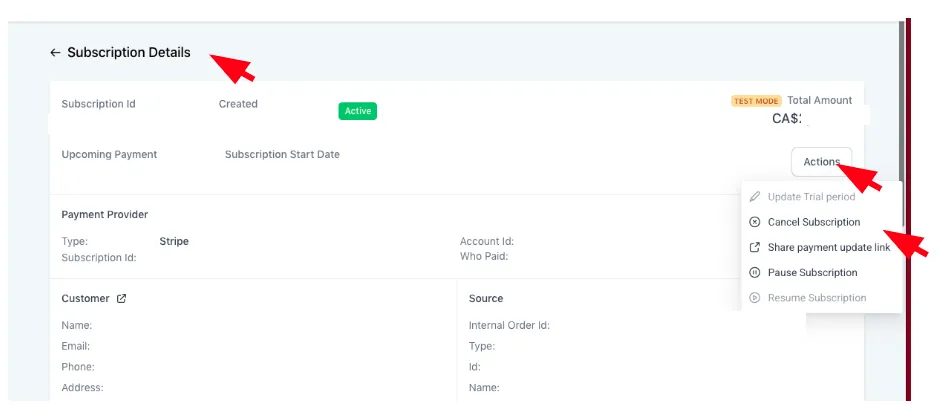Click the vertical page scrollbar

pos(902,123)
